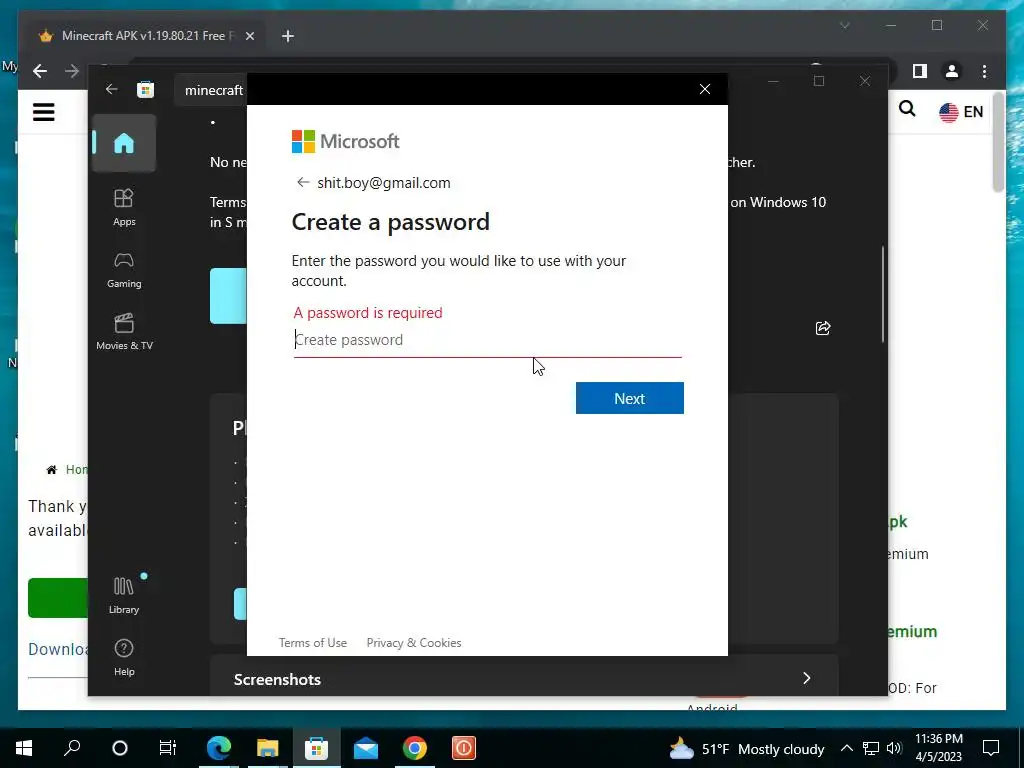
Task: Open Chrome side panel icon
Action: (x=920, y=71)
